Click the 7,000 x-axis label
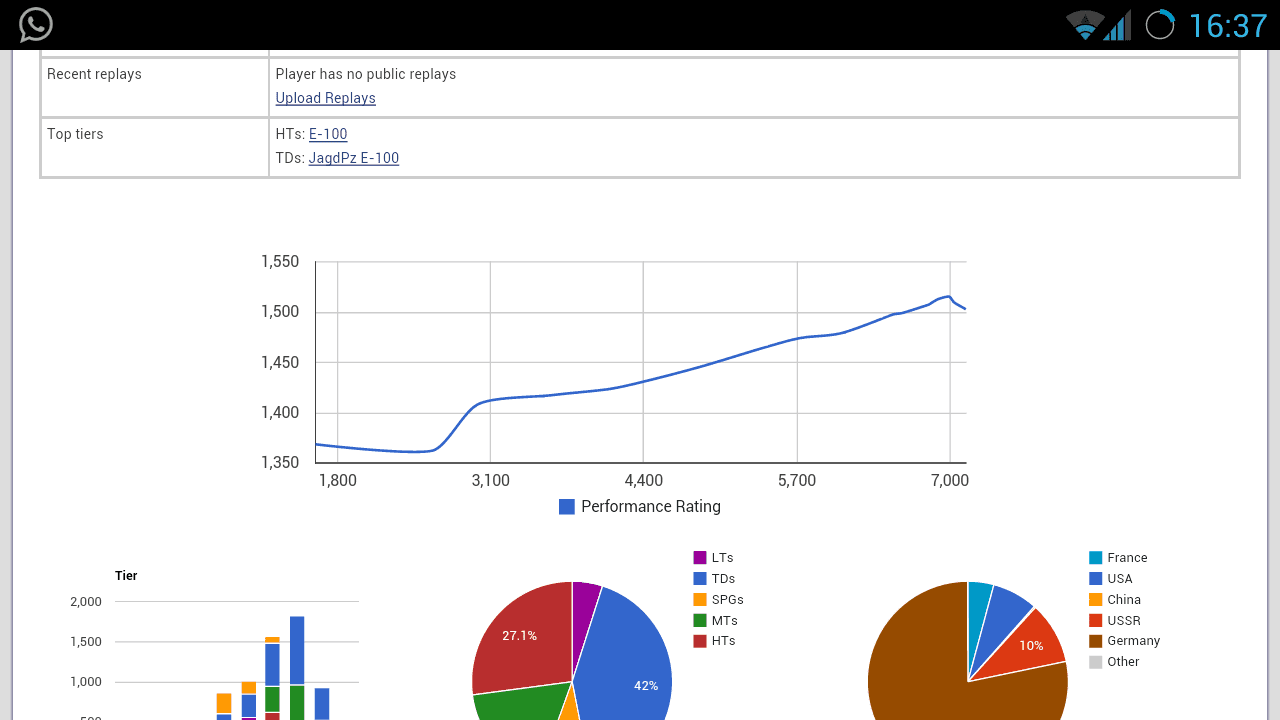1280x720 pixels. 950,481
